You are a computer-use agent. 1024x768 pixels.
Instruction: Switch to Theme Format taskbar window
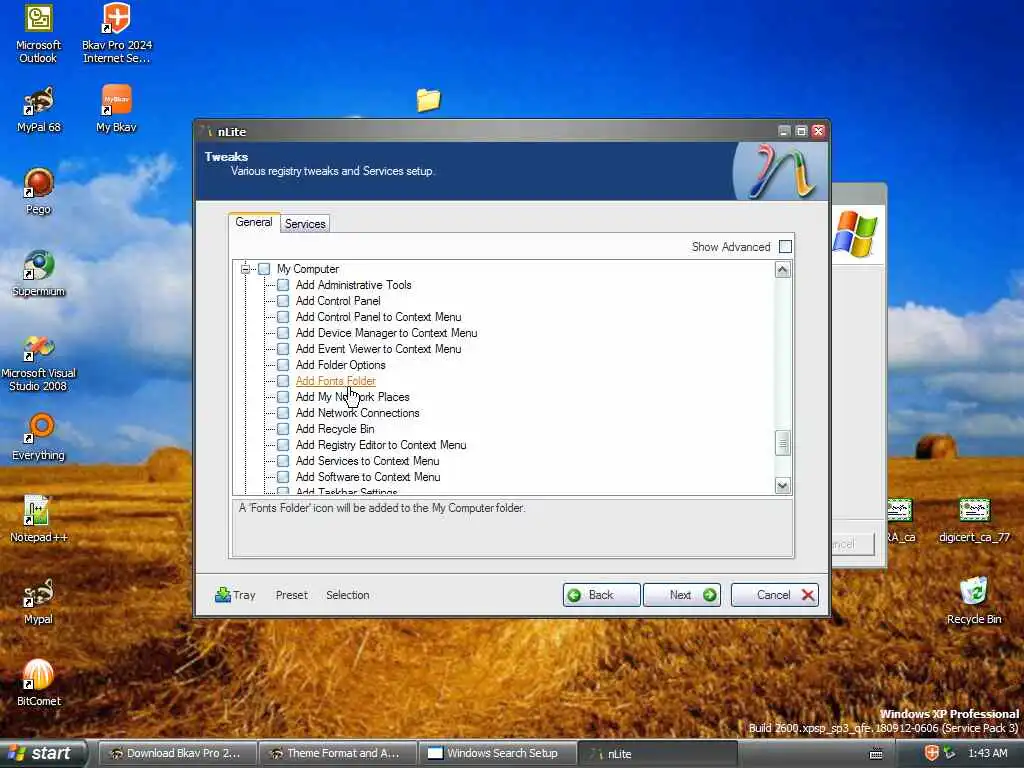pos(338,754)
